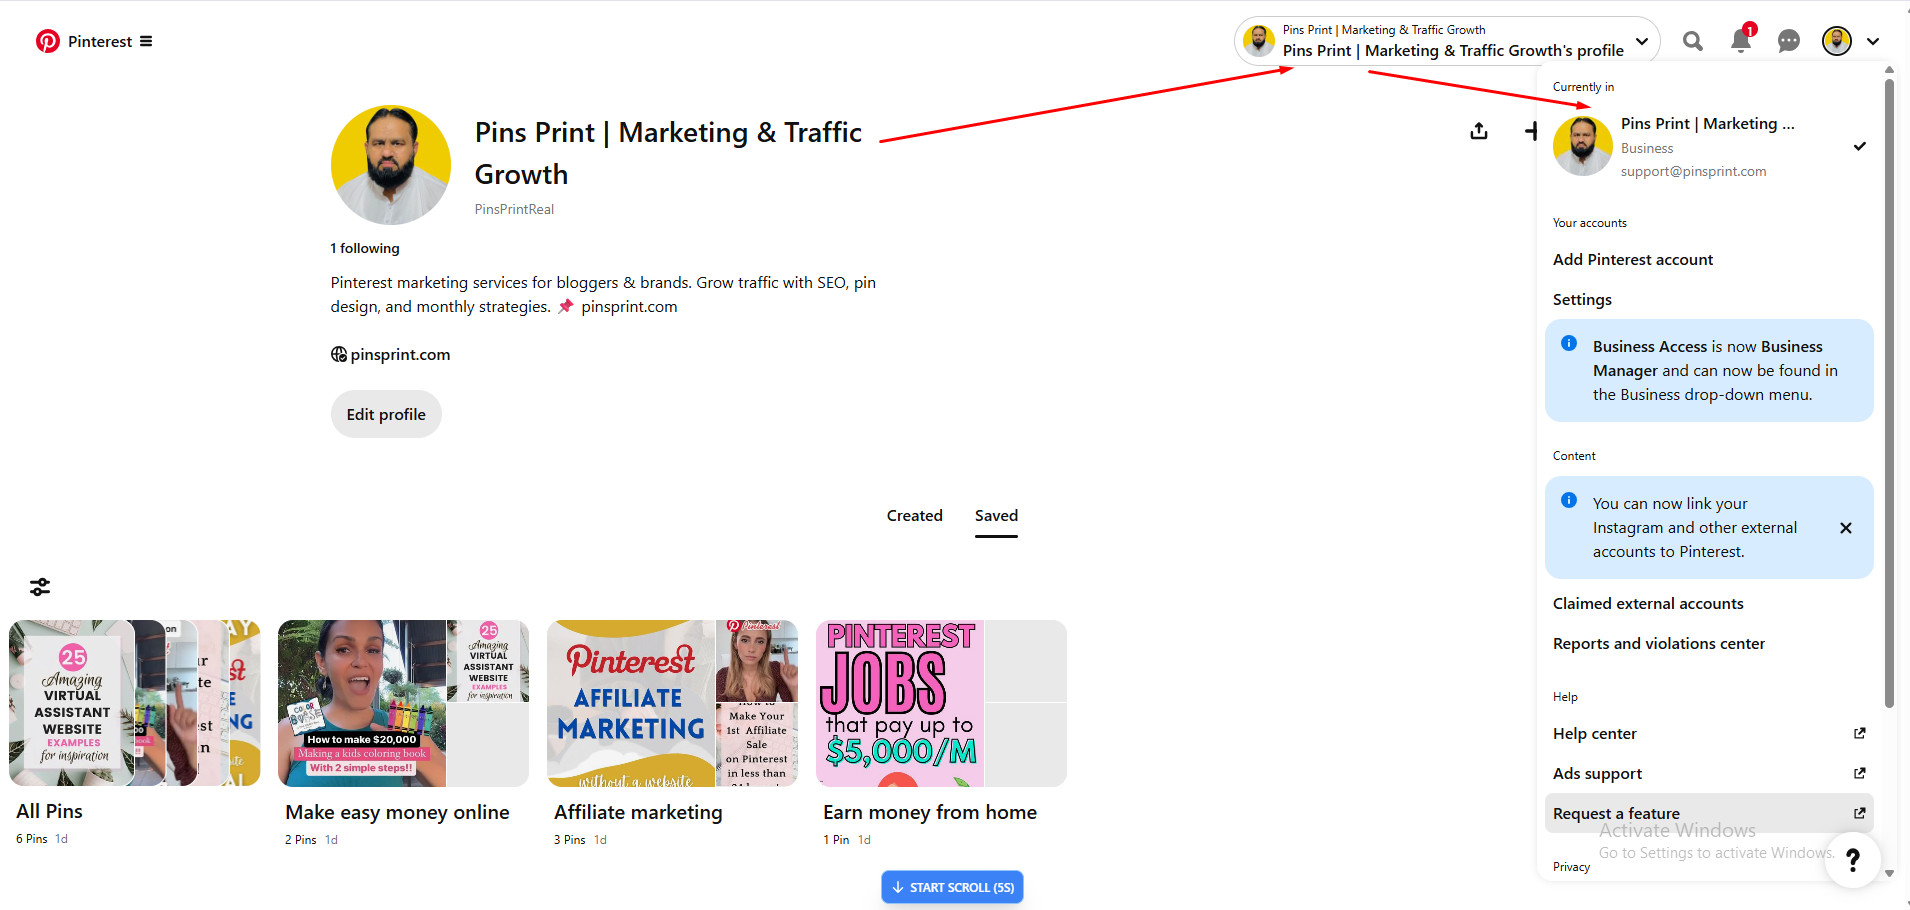Screen dimensions: 1910x910
Task: Open Settings in the account menu
Action: pyautogui.click(x=1582, y=300)
